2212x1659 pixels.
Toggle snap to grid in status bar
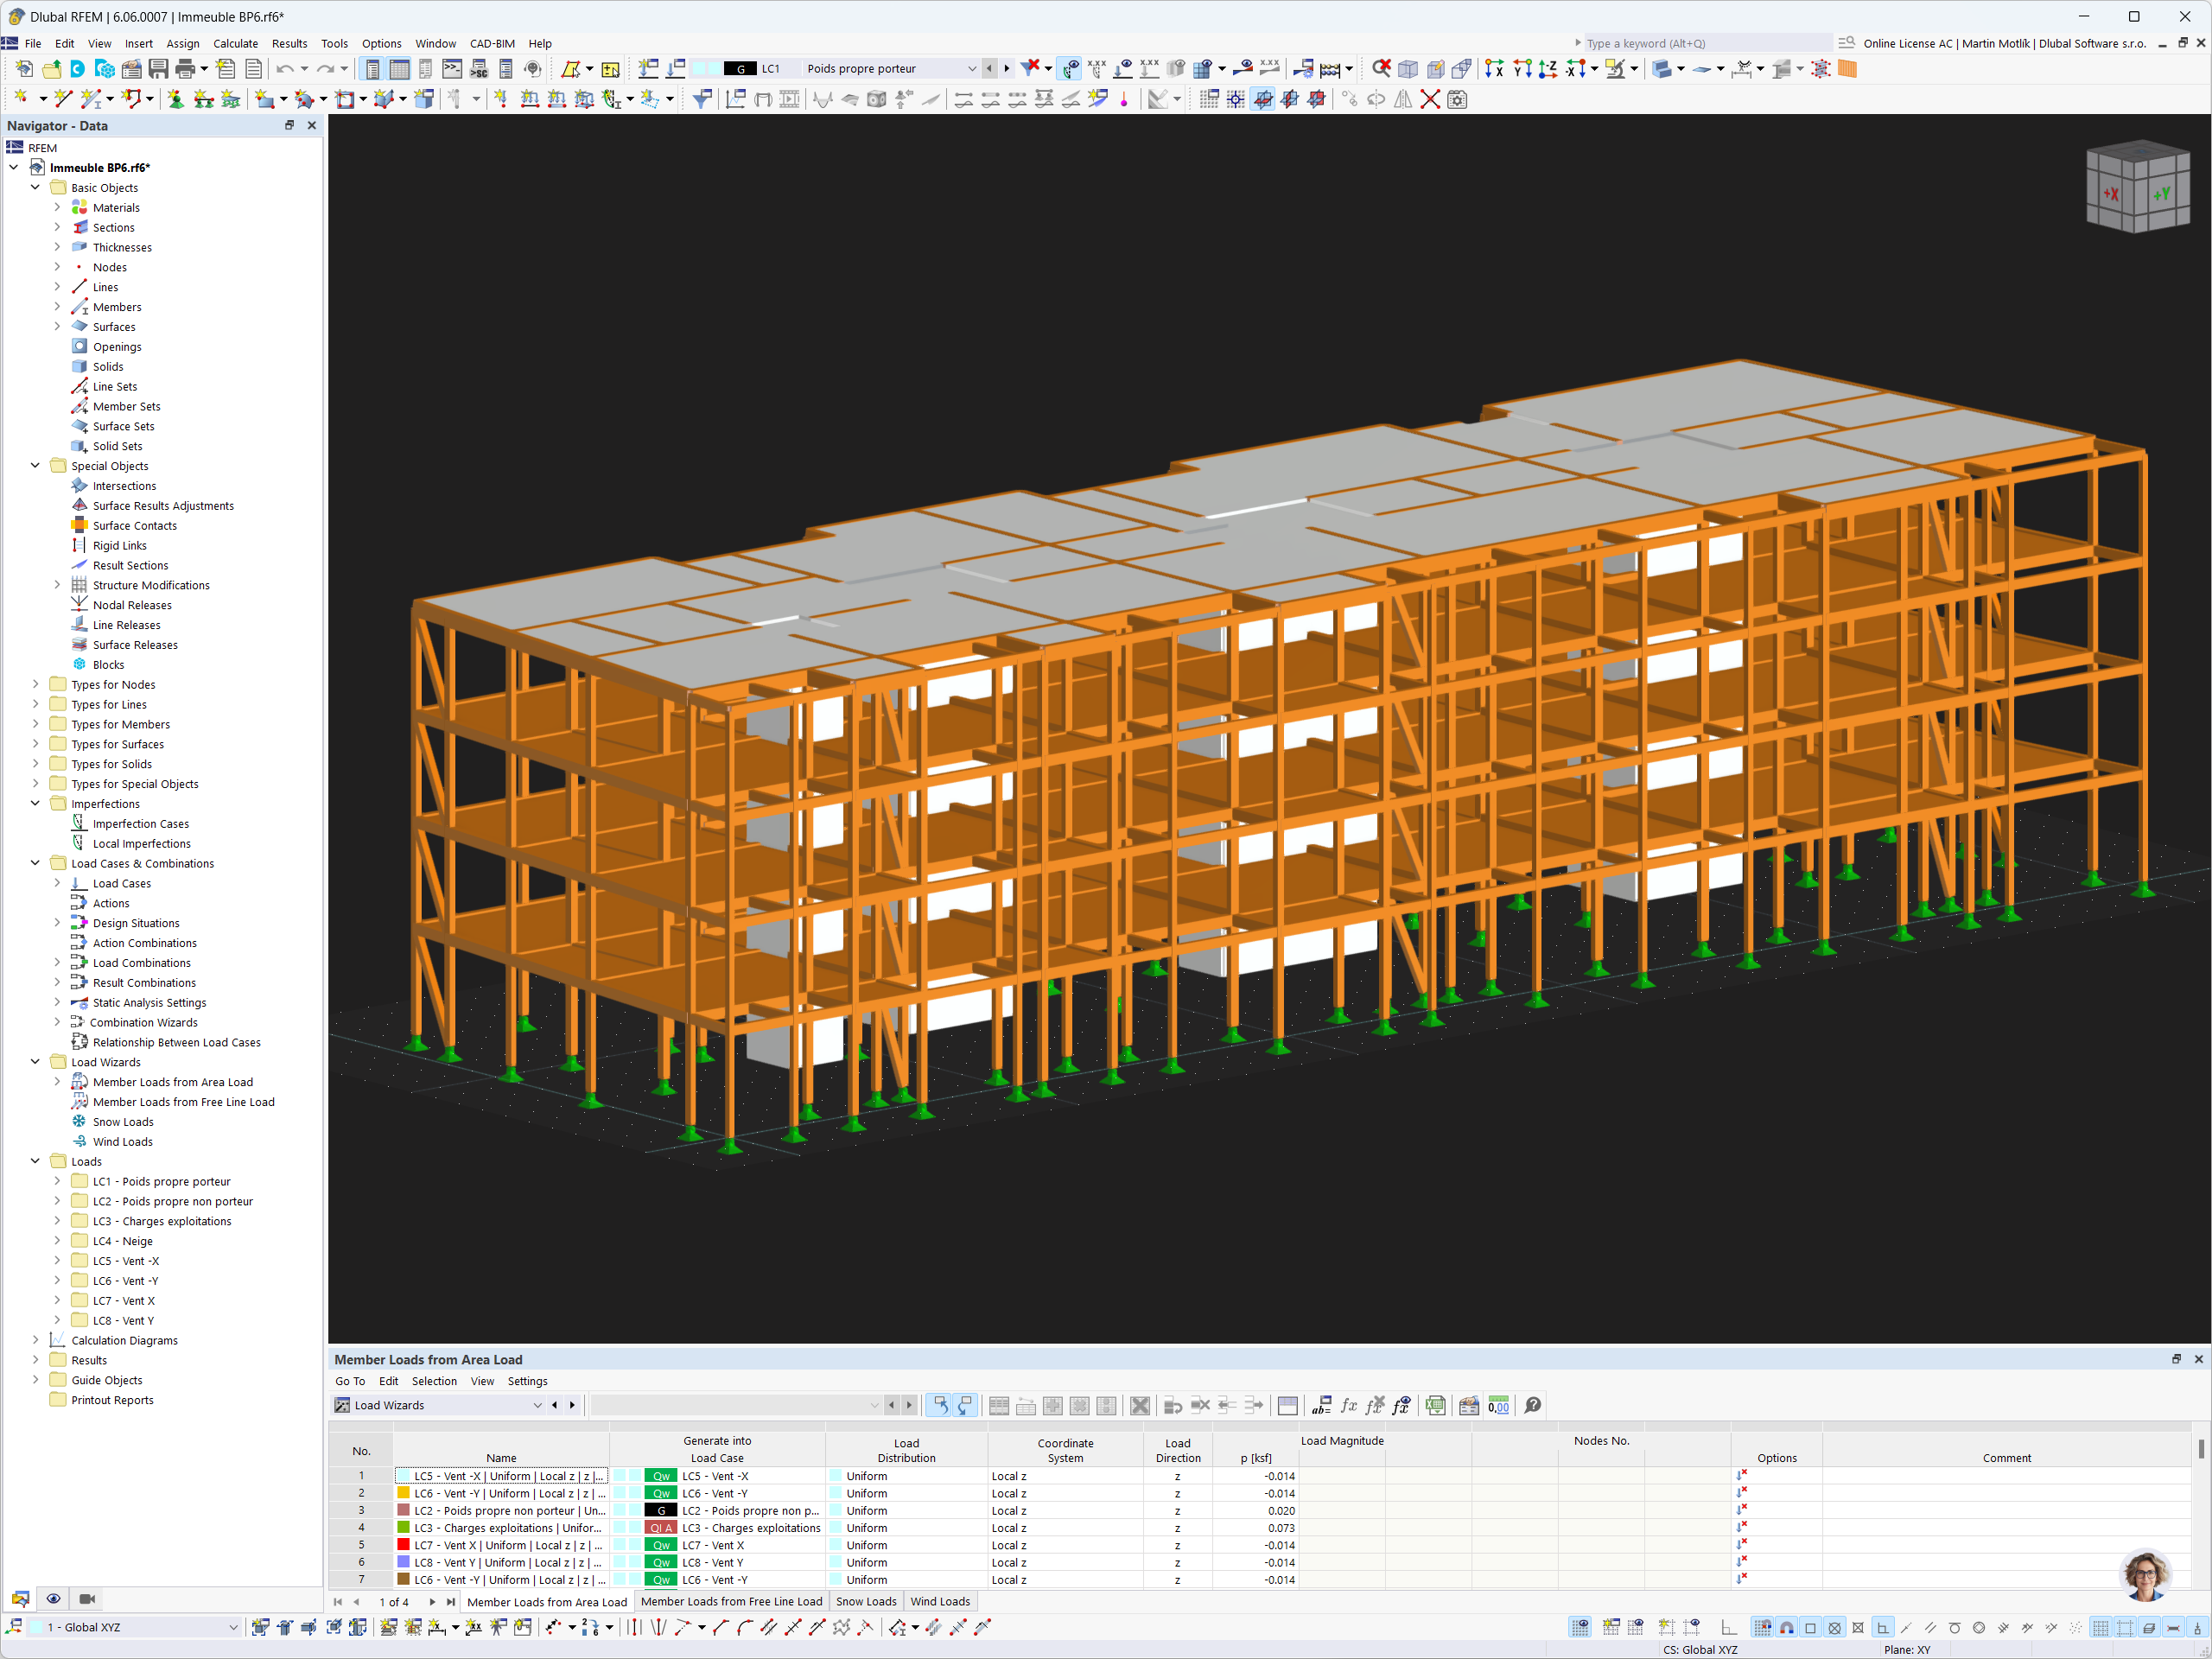coord(1764,1627)
